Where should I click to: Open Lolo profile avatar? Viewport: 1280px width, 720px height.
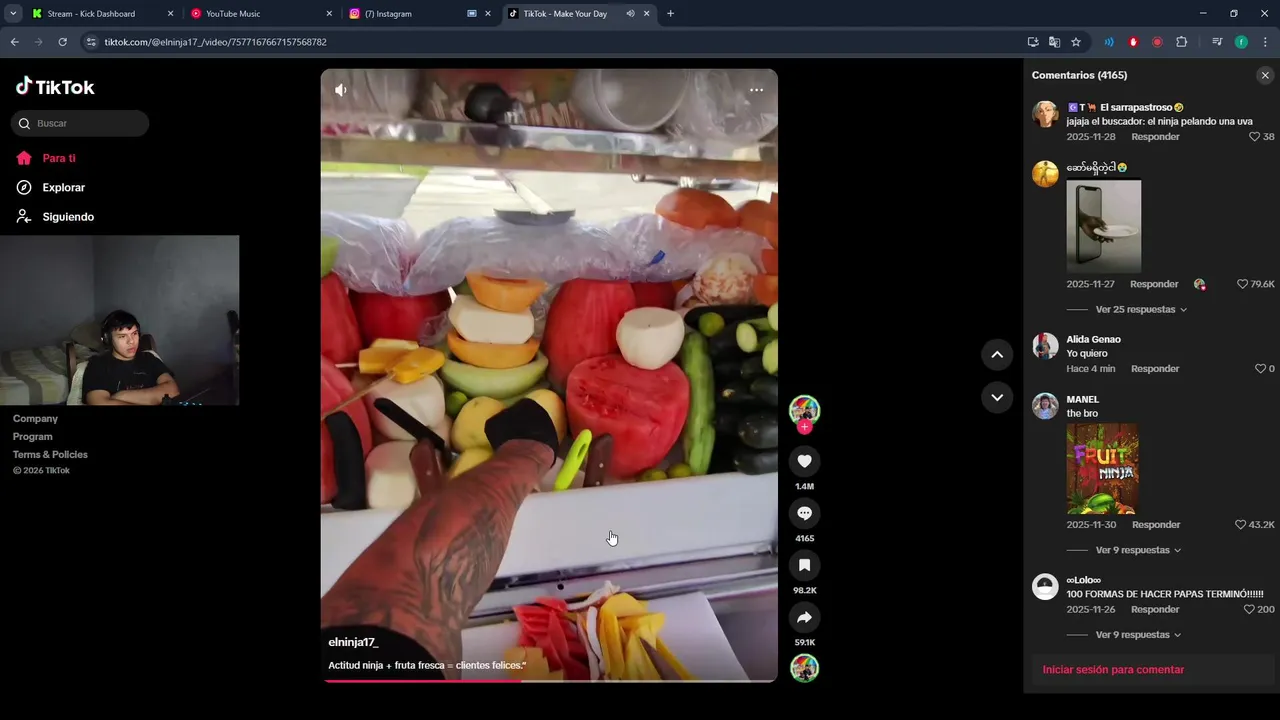click(x=1045, y=587)
